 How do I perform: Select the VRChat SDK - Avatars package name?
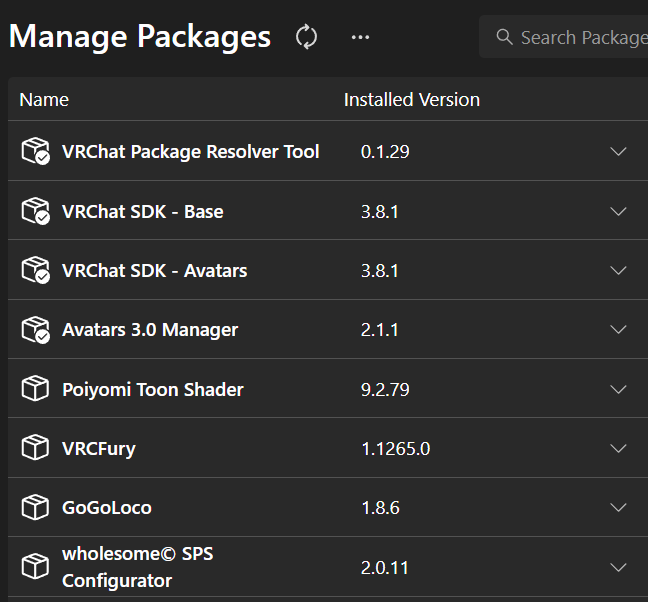pos(154,270)
